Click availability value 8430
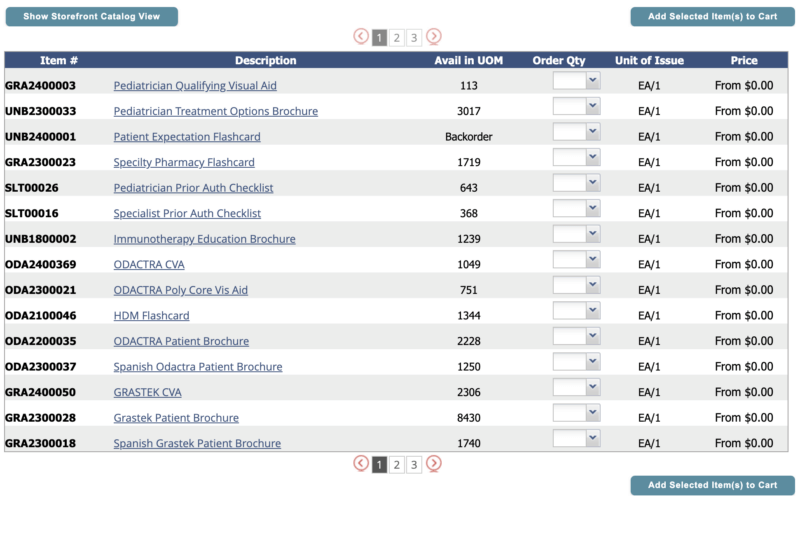Screen dimensions: 800x535 tap(468, 417)
